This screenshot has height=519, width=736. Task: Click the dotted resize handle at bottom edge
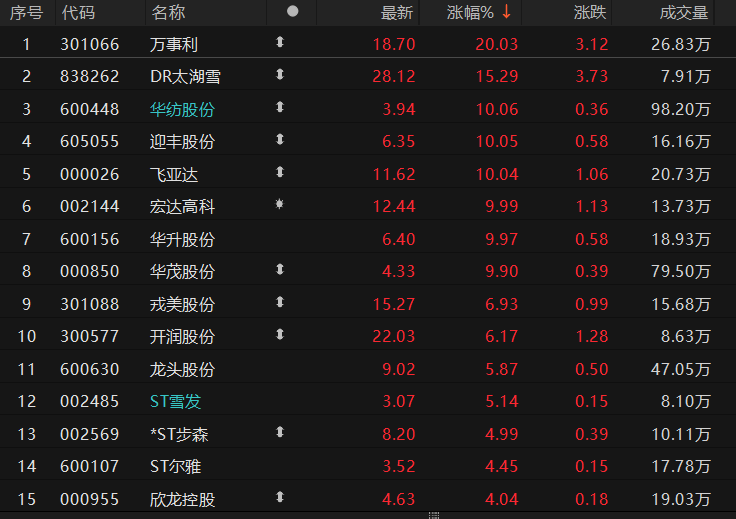433,514
